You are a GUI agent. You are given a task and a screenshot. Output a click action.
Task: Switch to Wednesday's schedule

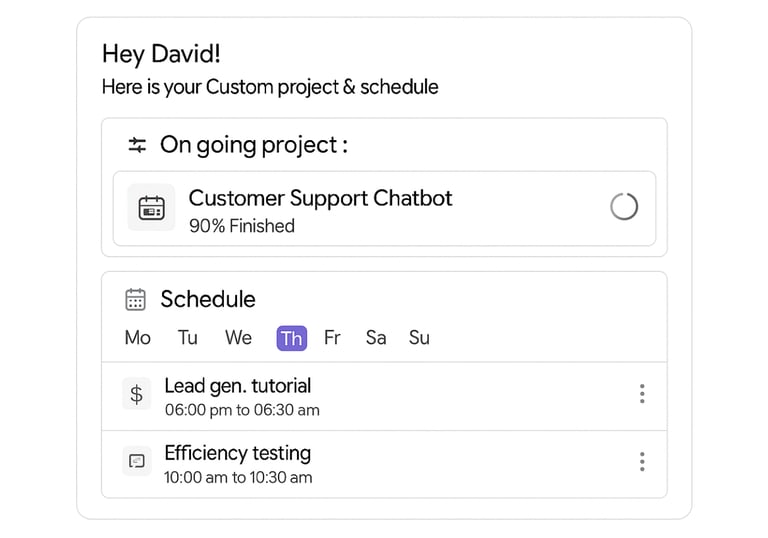(238, 338)
